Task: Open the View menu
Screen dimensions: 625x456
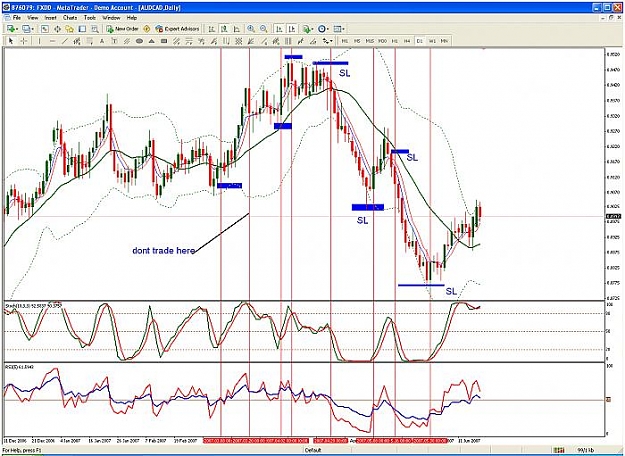Action: tap(32, 18)
